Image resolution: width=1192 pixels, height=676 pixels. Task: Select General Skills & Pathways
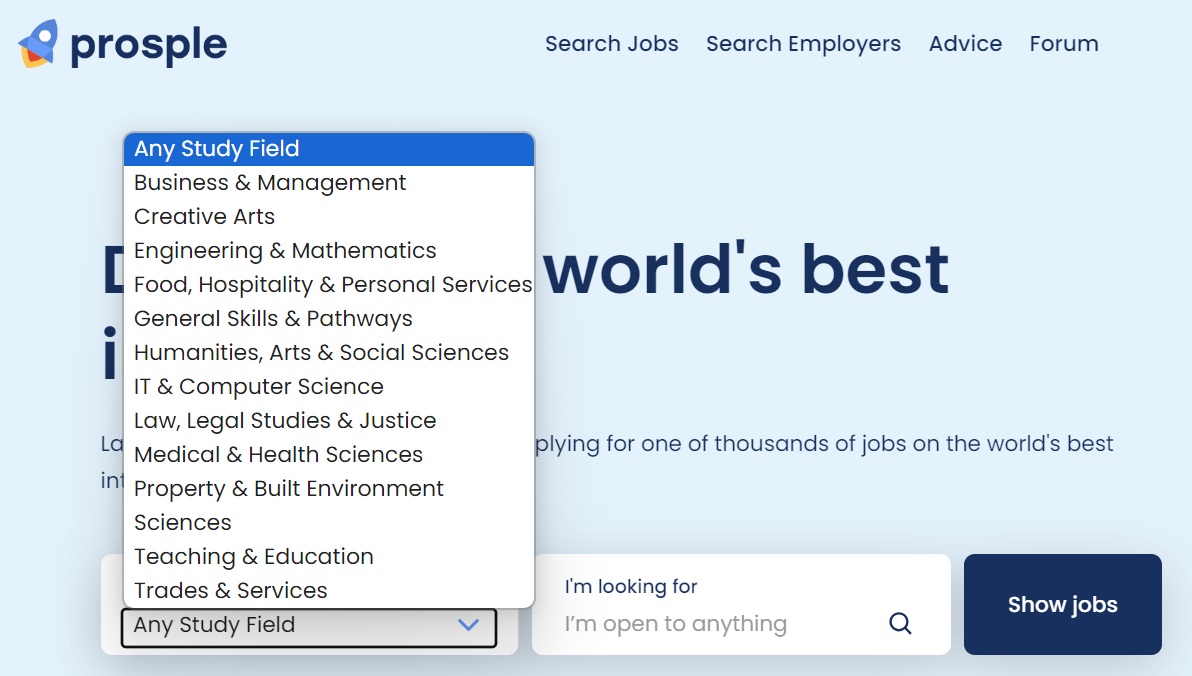pyautogui.click(x=328, y=319)
